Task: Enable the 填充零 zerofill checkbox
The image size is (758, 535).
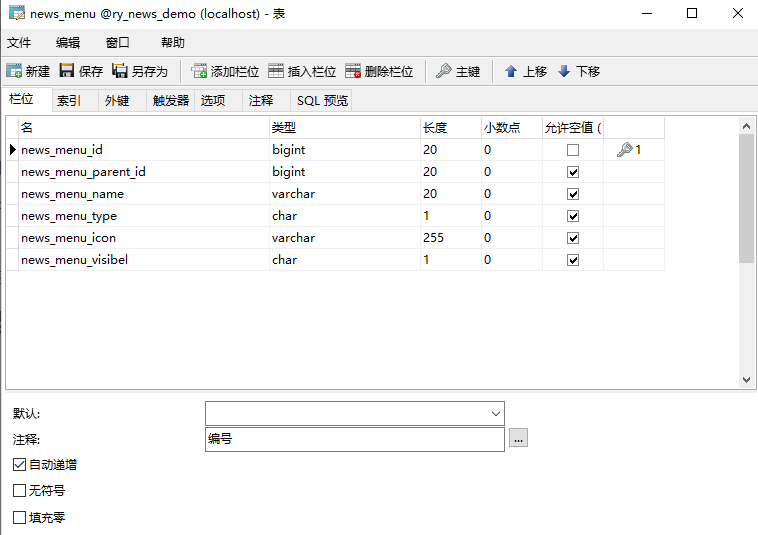Action: 19,518
